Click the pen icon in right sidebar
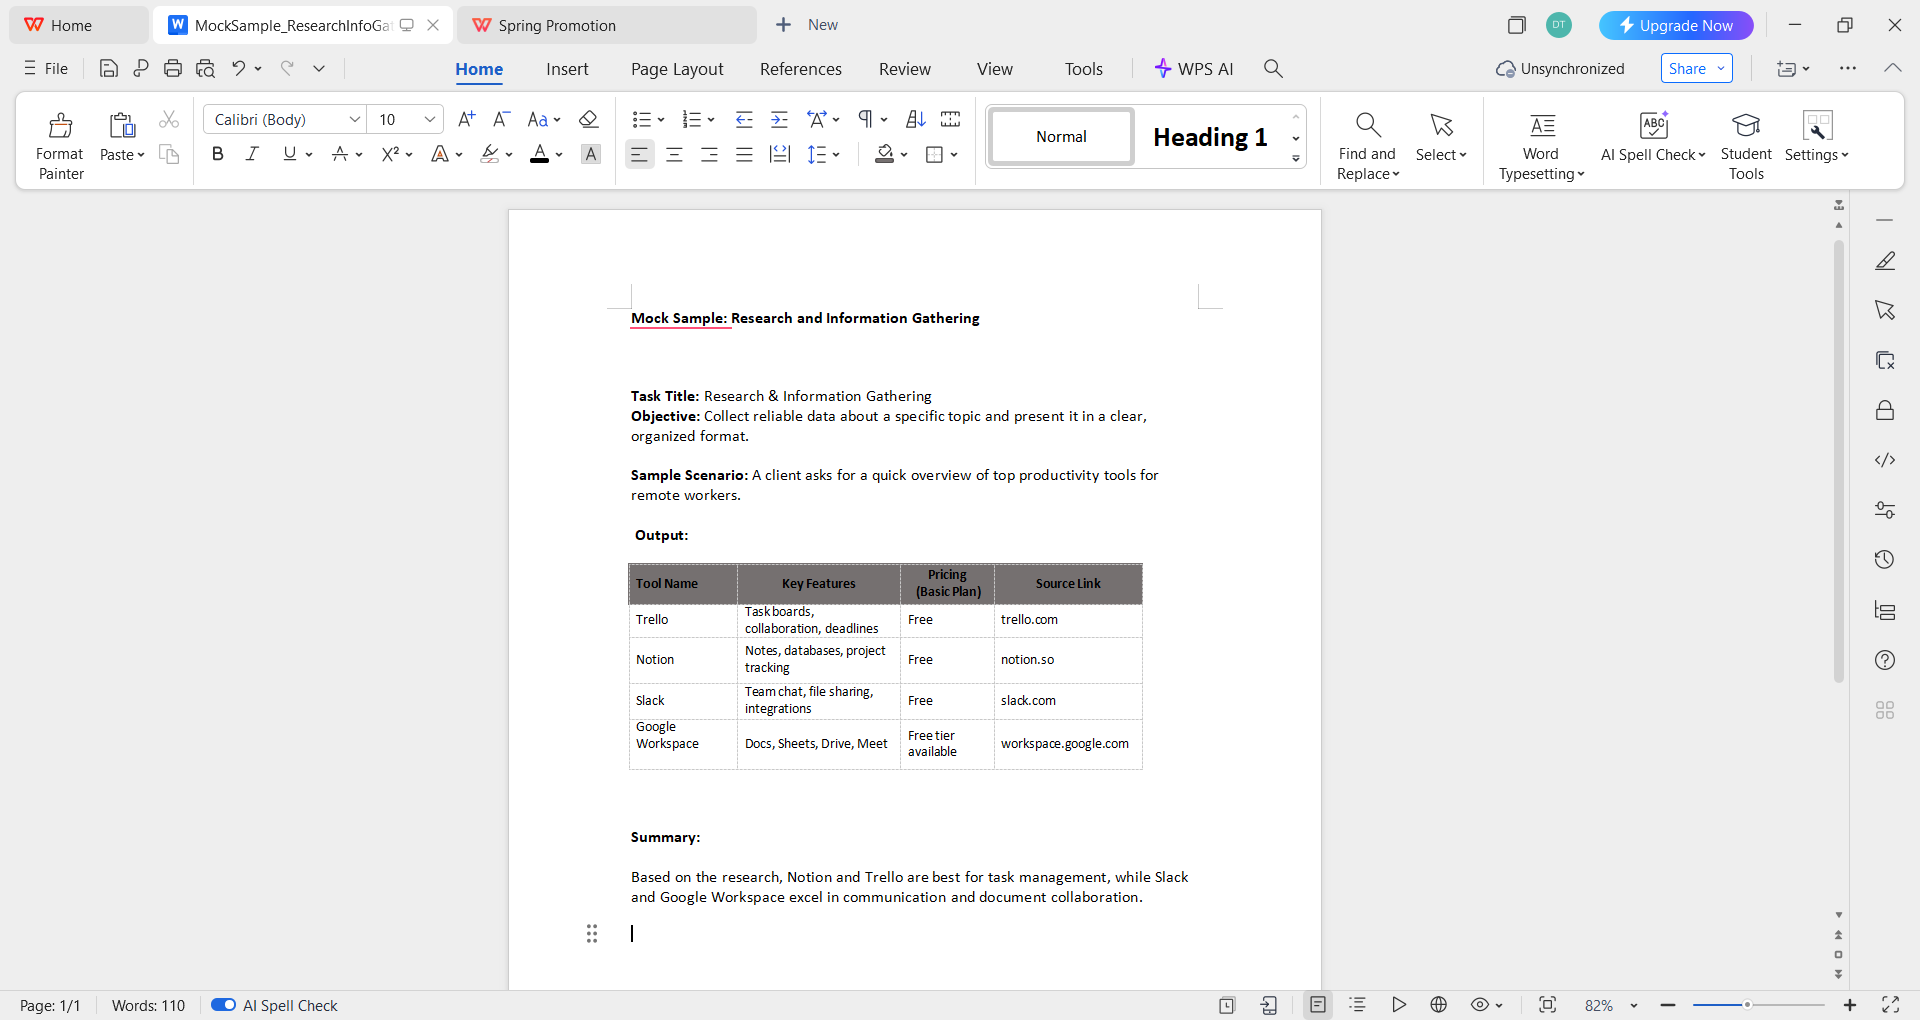 1885,261
